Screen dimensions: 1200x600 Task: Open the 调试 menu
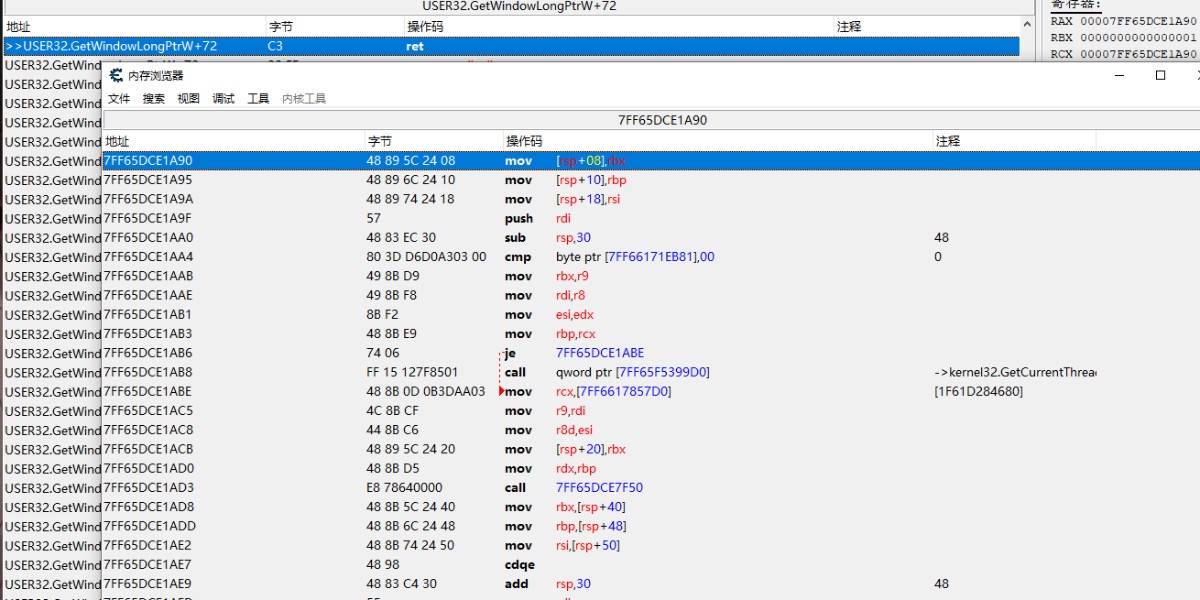224,99
